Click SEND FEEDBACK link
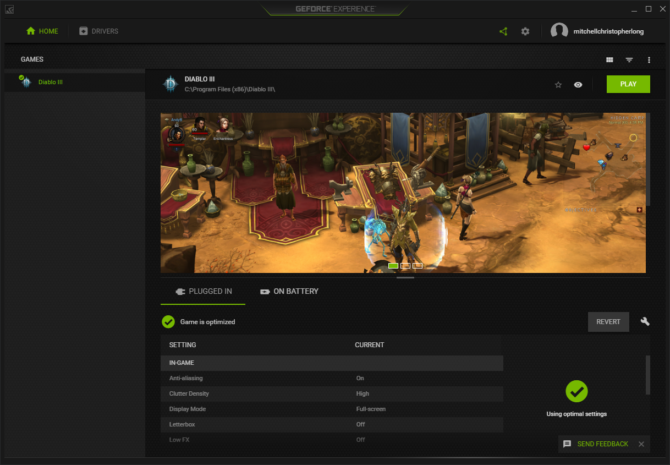The width and height of the screenshot is (670, 465). click(x=602, y=444)
